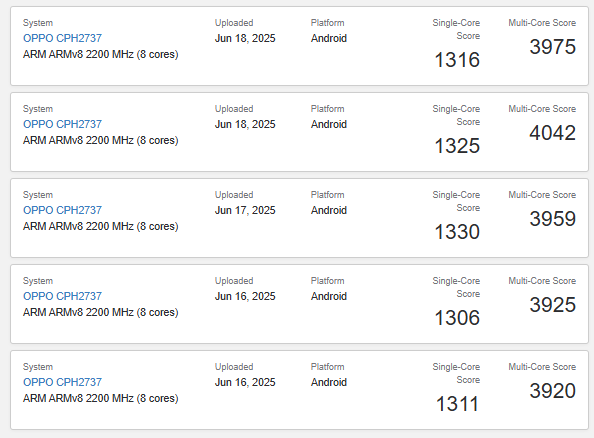Click the multi-core score 3920

click(552, 391)
